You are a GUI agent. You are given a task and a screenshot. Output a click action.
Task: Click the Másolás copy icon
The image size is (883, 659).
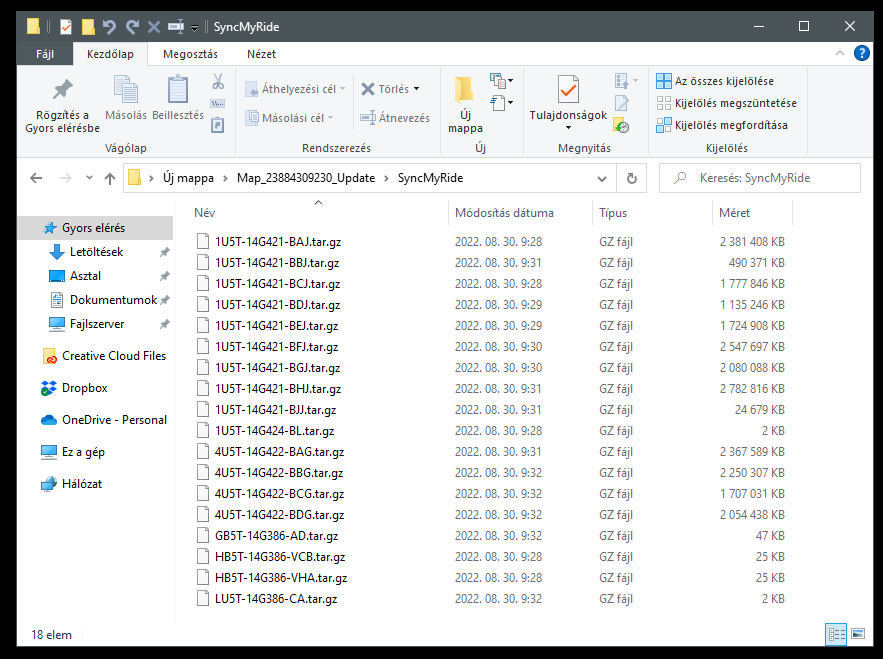[126, 90]
